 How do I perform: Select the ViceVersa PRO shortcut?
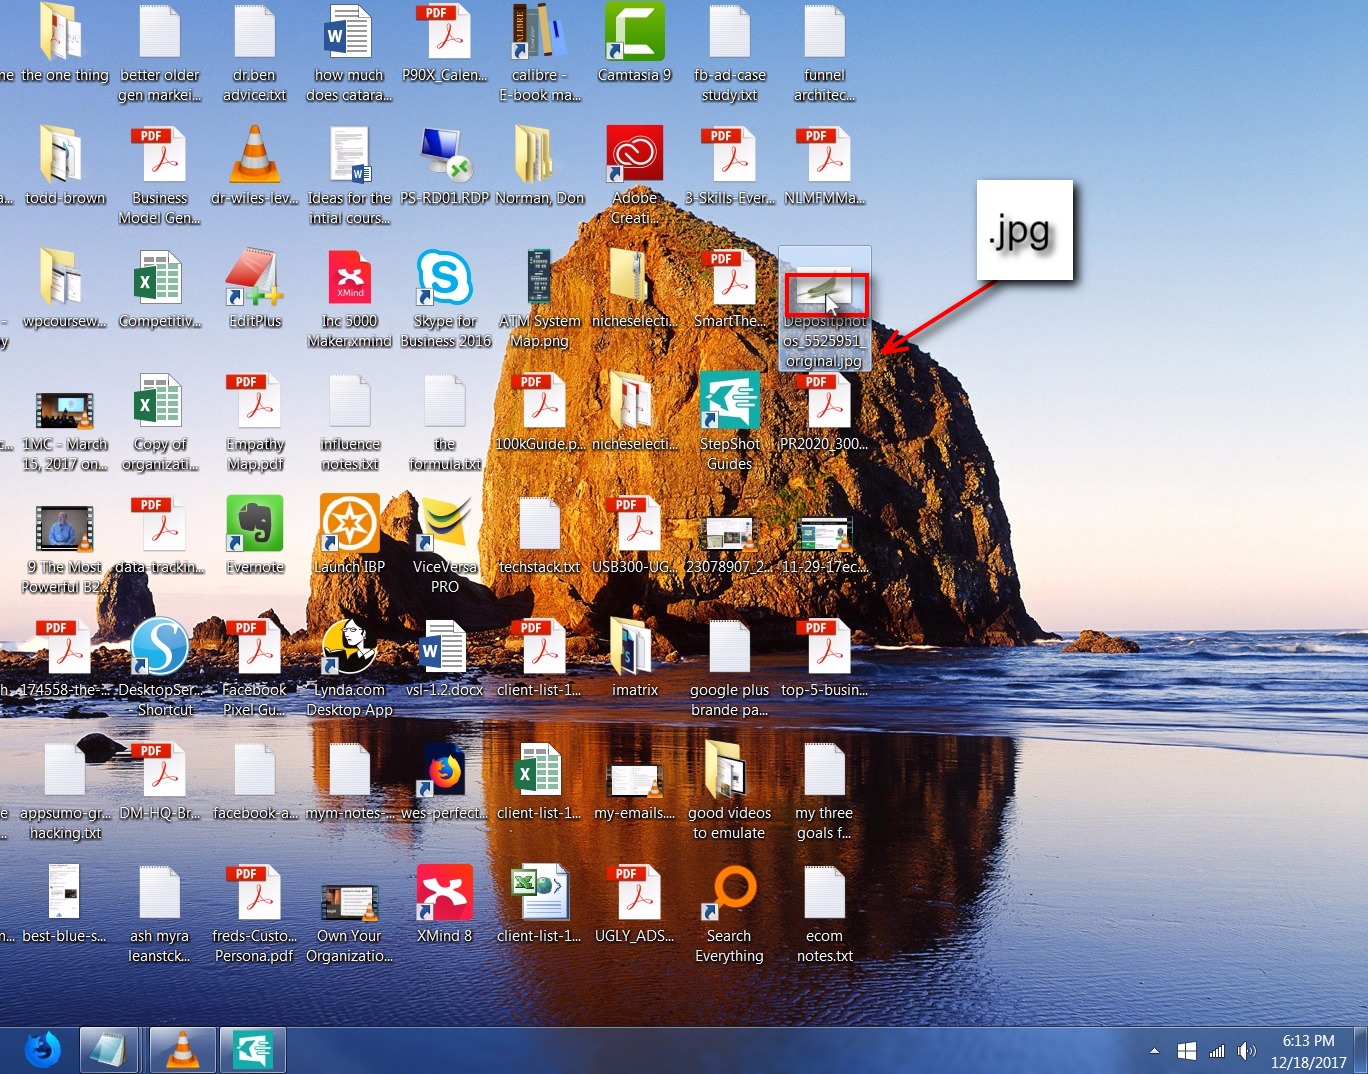point(445,526)
